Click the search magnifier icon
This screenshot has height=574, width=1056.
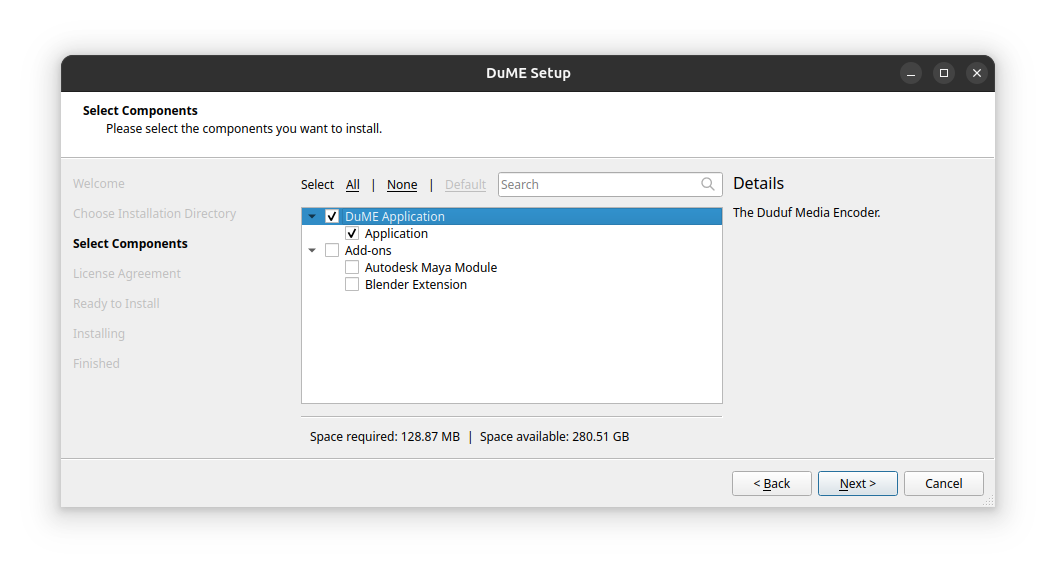(x=708, y=184)
